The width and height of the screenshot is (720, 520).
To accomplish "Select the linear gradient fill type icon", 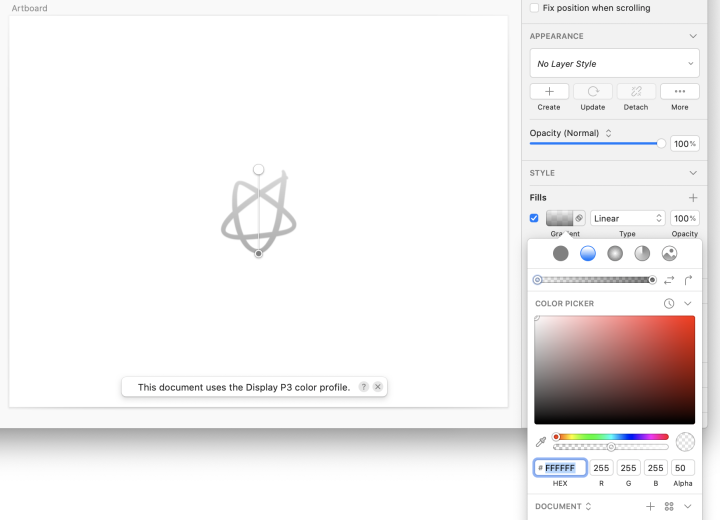I will tap(588, 253).
